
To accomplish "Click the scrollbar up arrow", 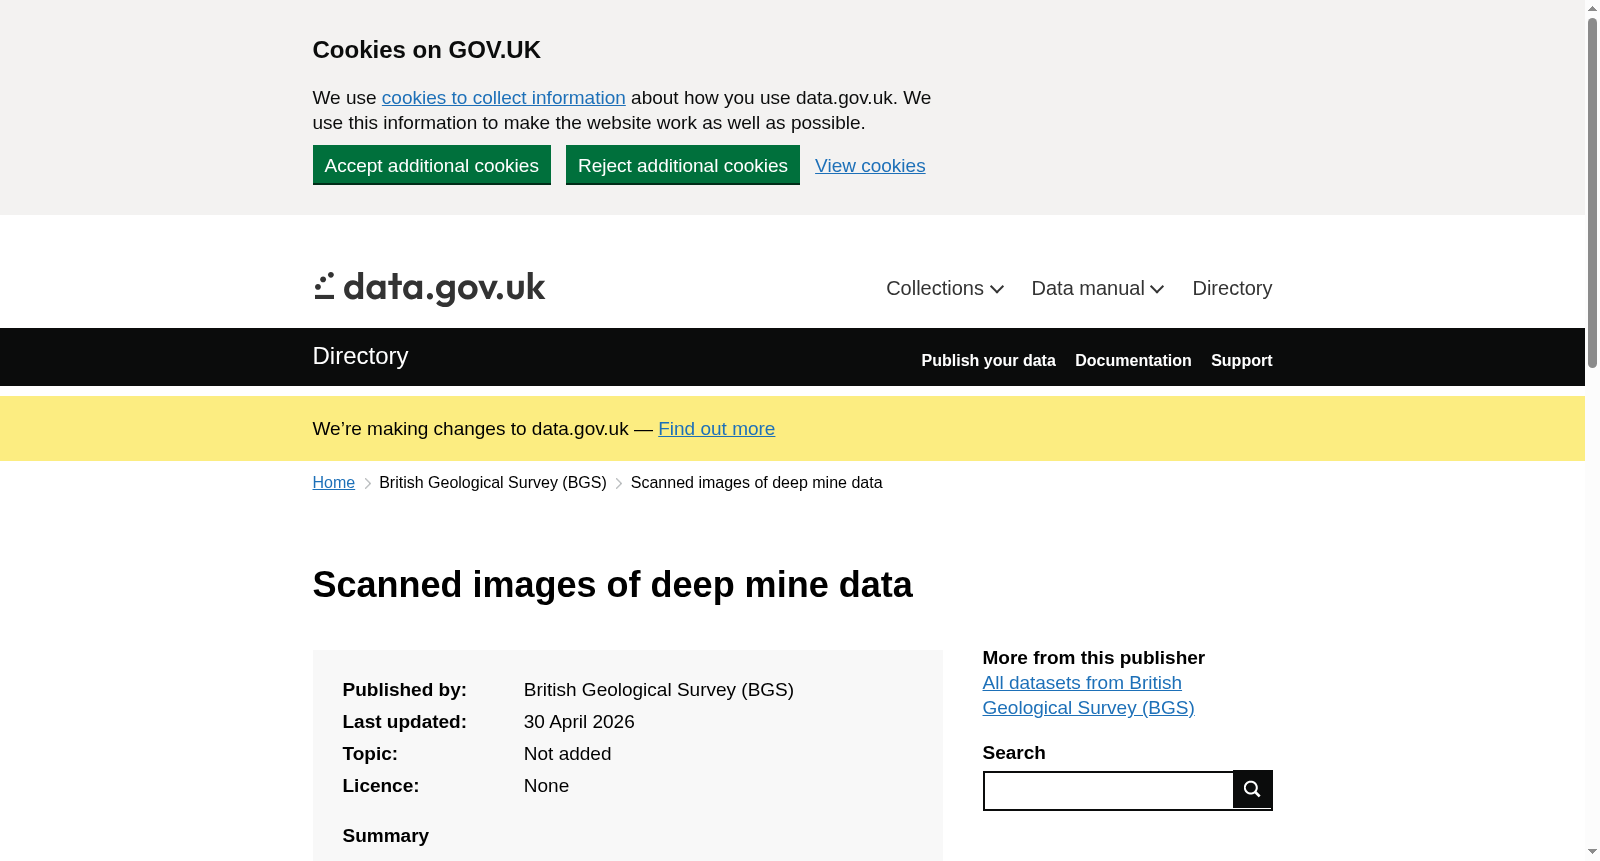I will tap(1592, 8).
